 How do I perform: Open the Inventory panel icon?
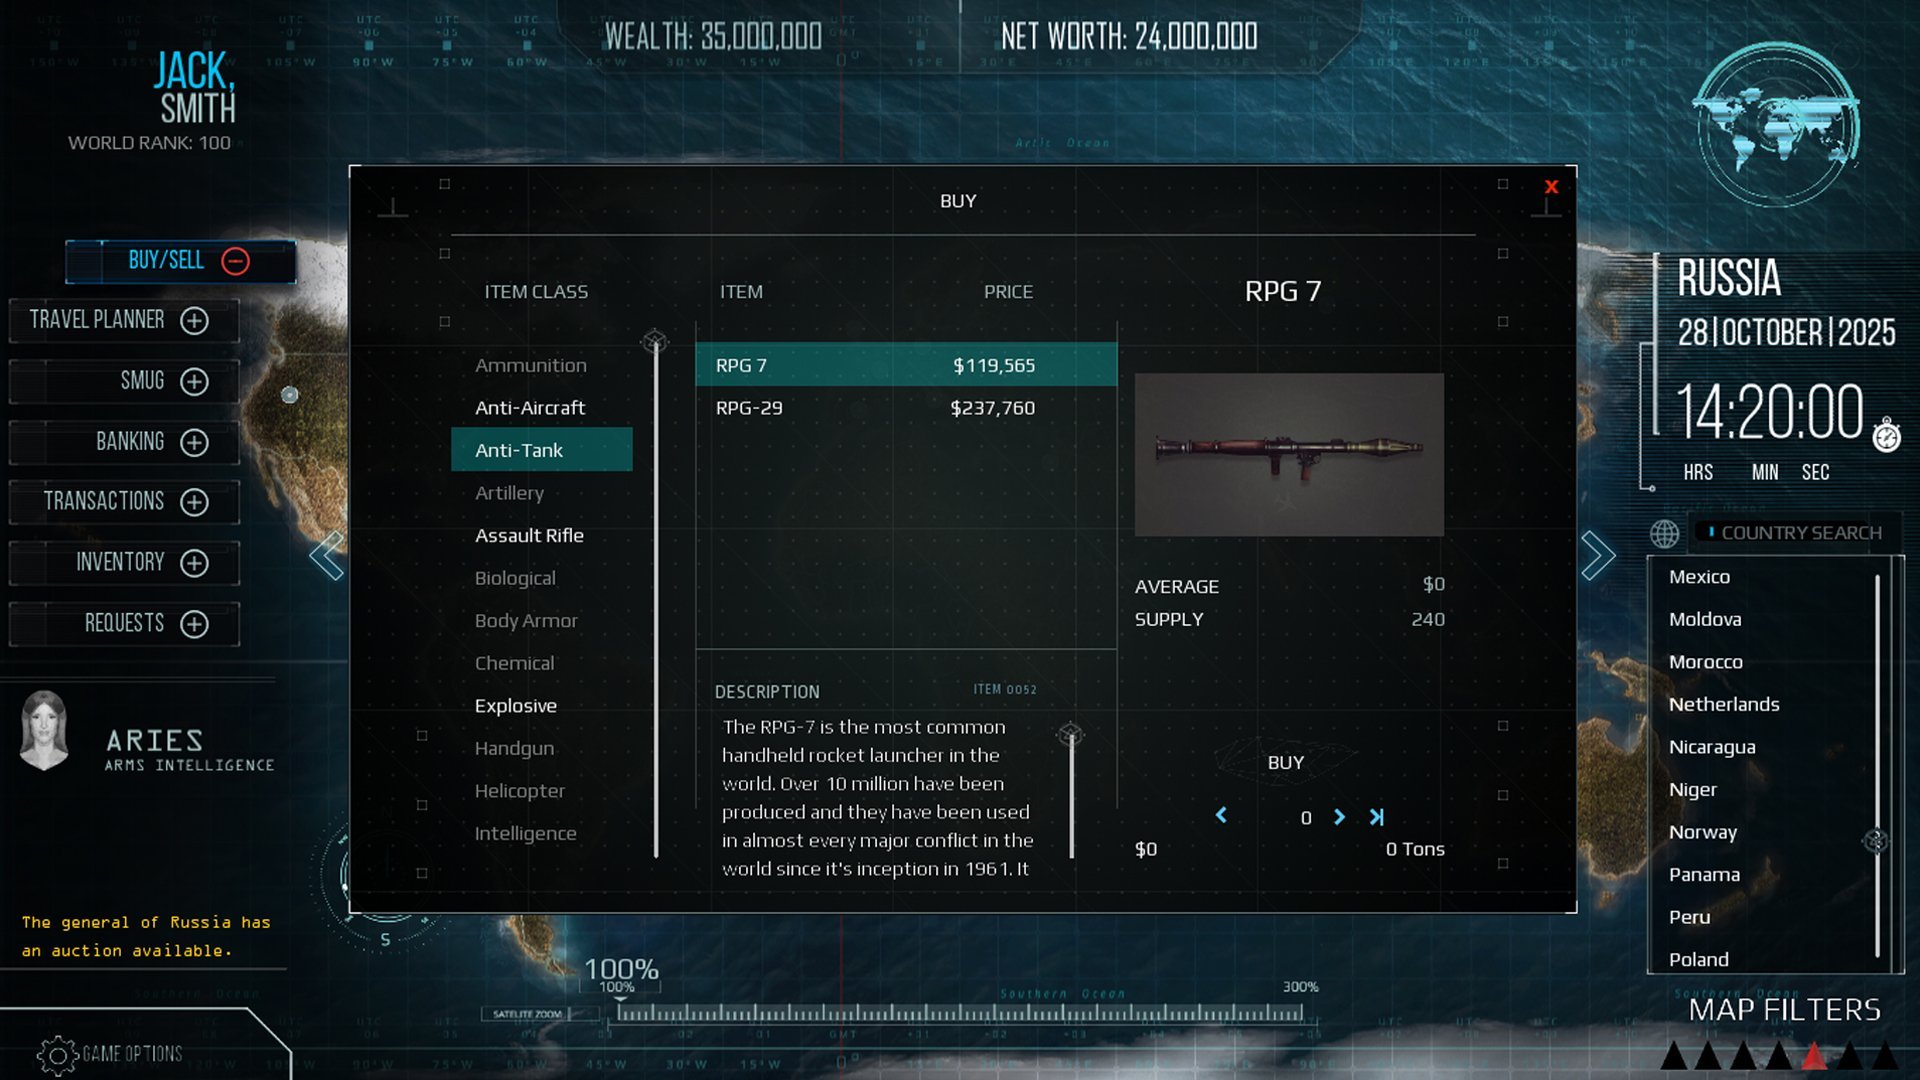point(194,562)
